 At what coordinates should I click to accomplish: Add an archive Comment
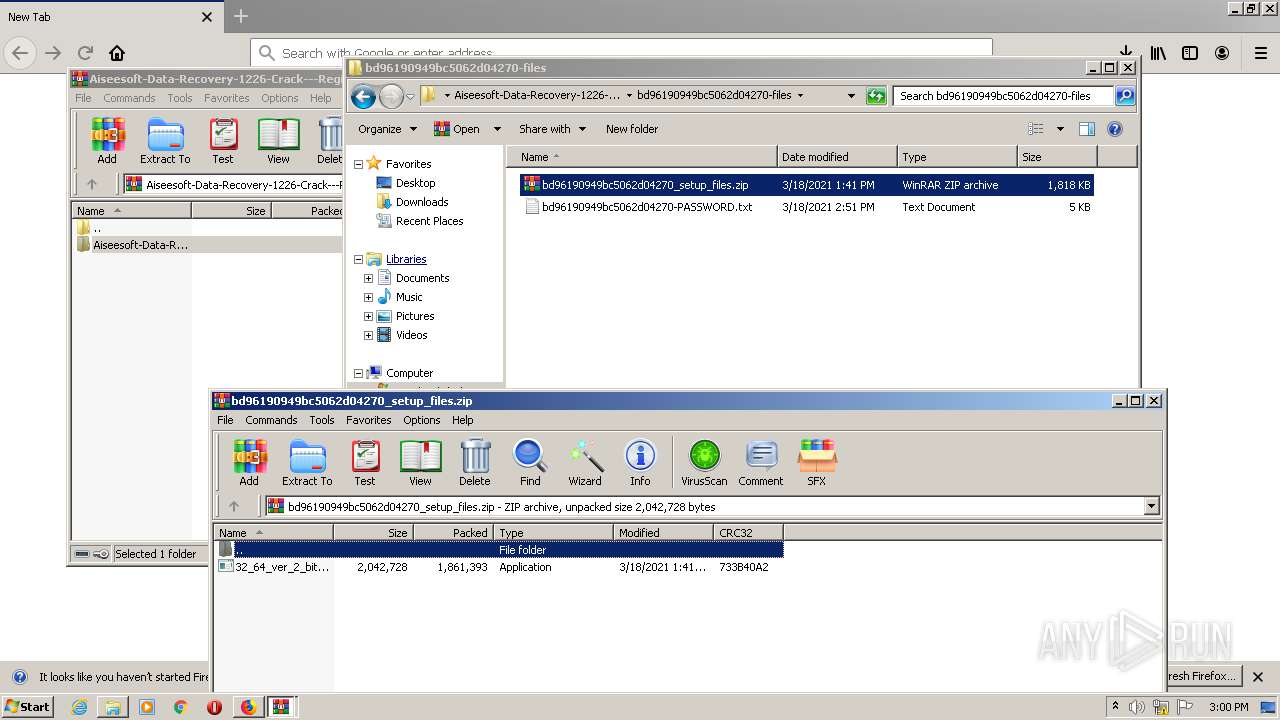[761, 463]
